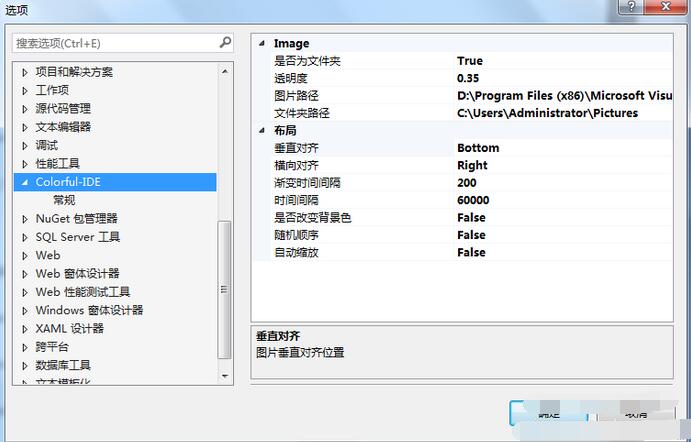Select the XAML 设计器 tree item
Image resolution: width=691 pixels, height=442 pixels.
click(70, 329)
